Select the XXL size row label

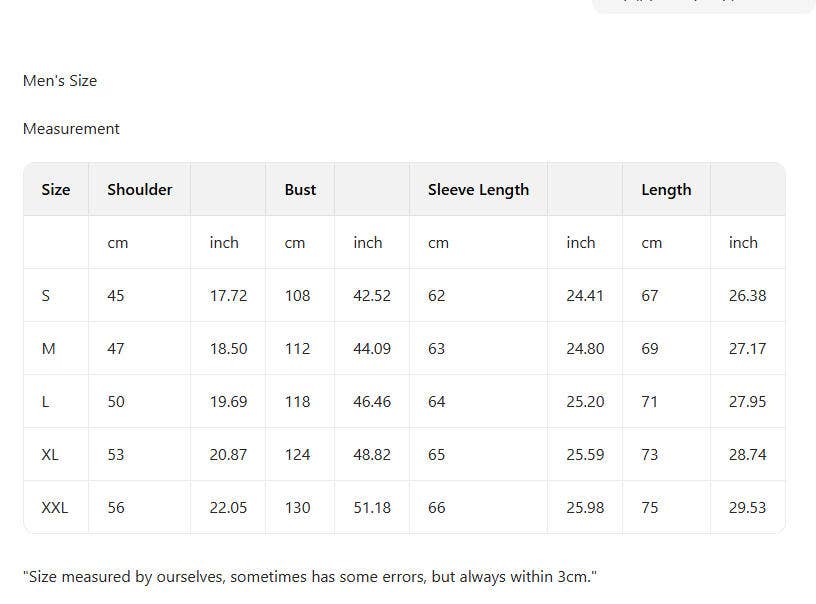55,507
